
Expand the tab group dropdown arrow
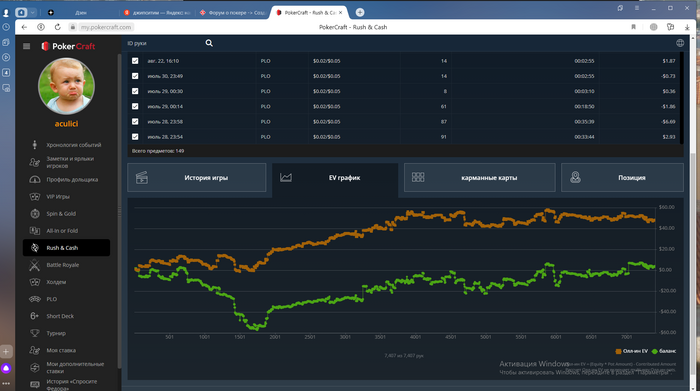tap(33, 12)
